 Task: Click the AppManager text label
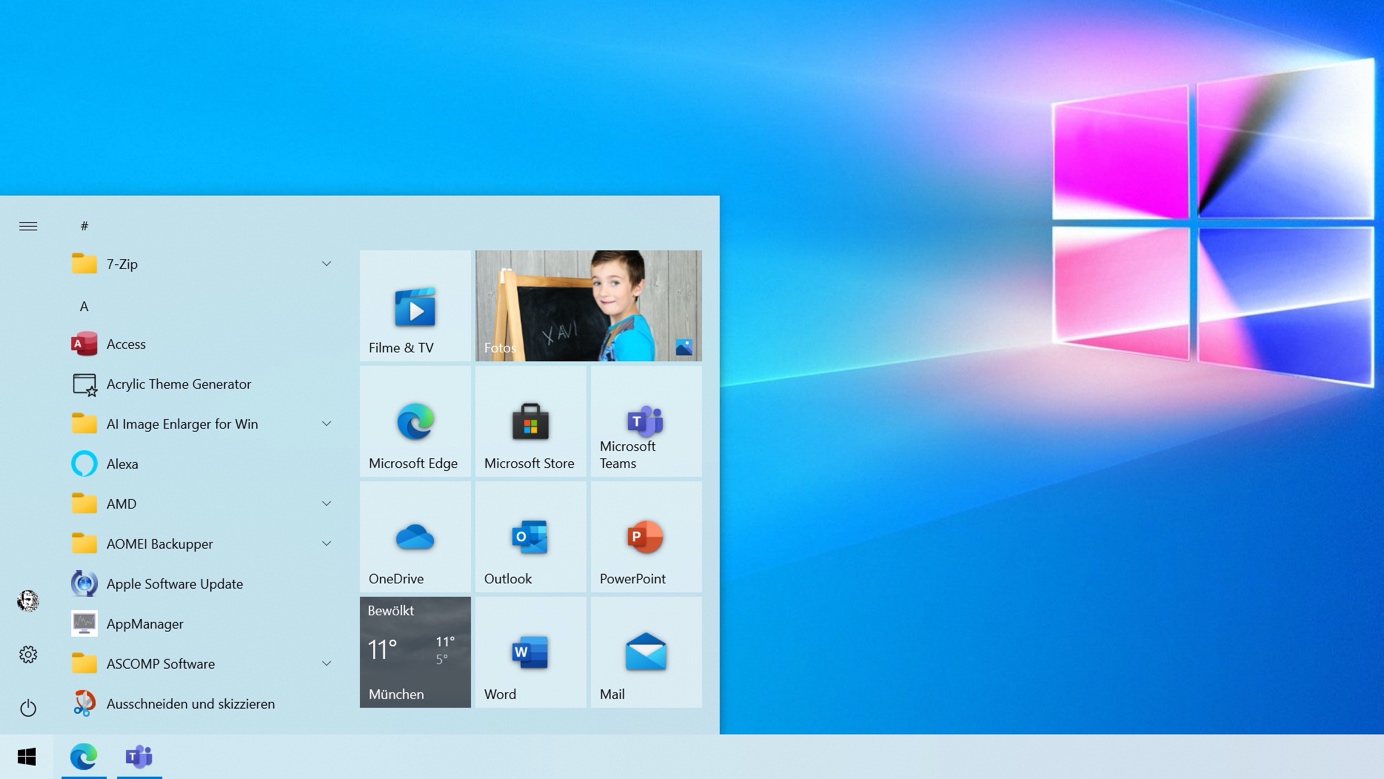click(x=145, y=624)
